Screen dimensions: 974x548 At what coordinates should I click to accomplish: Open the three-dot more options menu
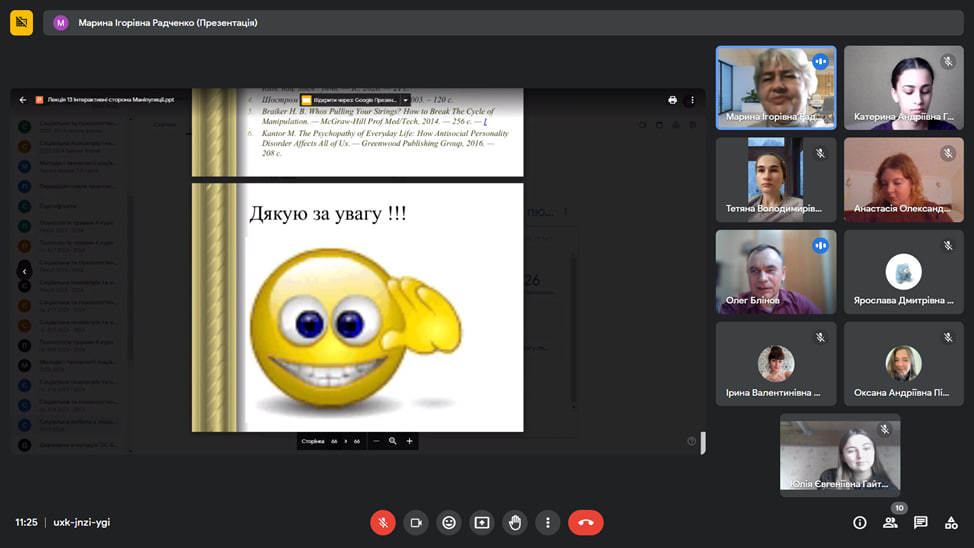547,522
